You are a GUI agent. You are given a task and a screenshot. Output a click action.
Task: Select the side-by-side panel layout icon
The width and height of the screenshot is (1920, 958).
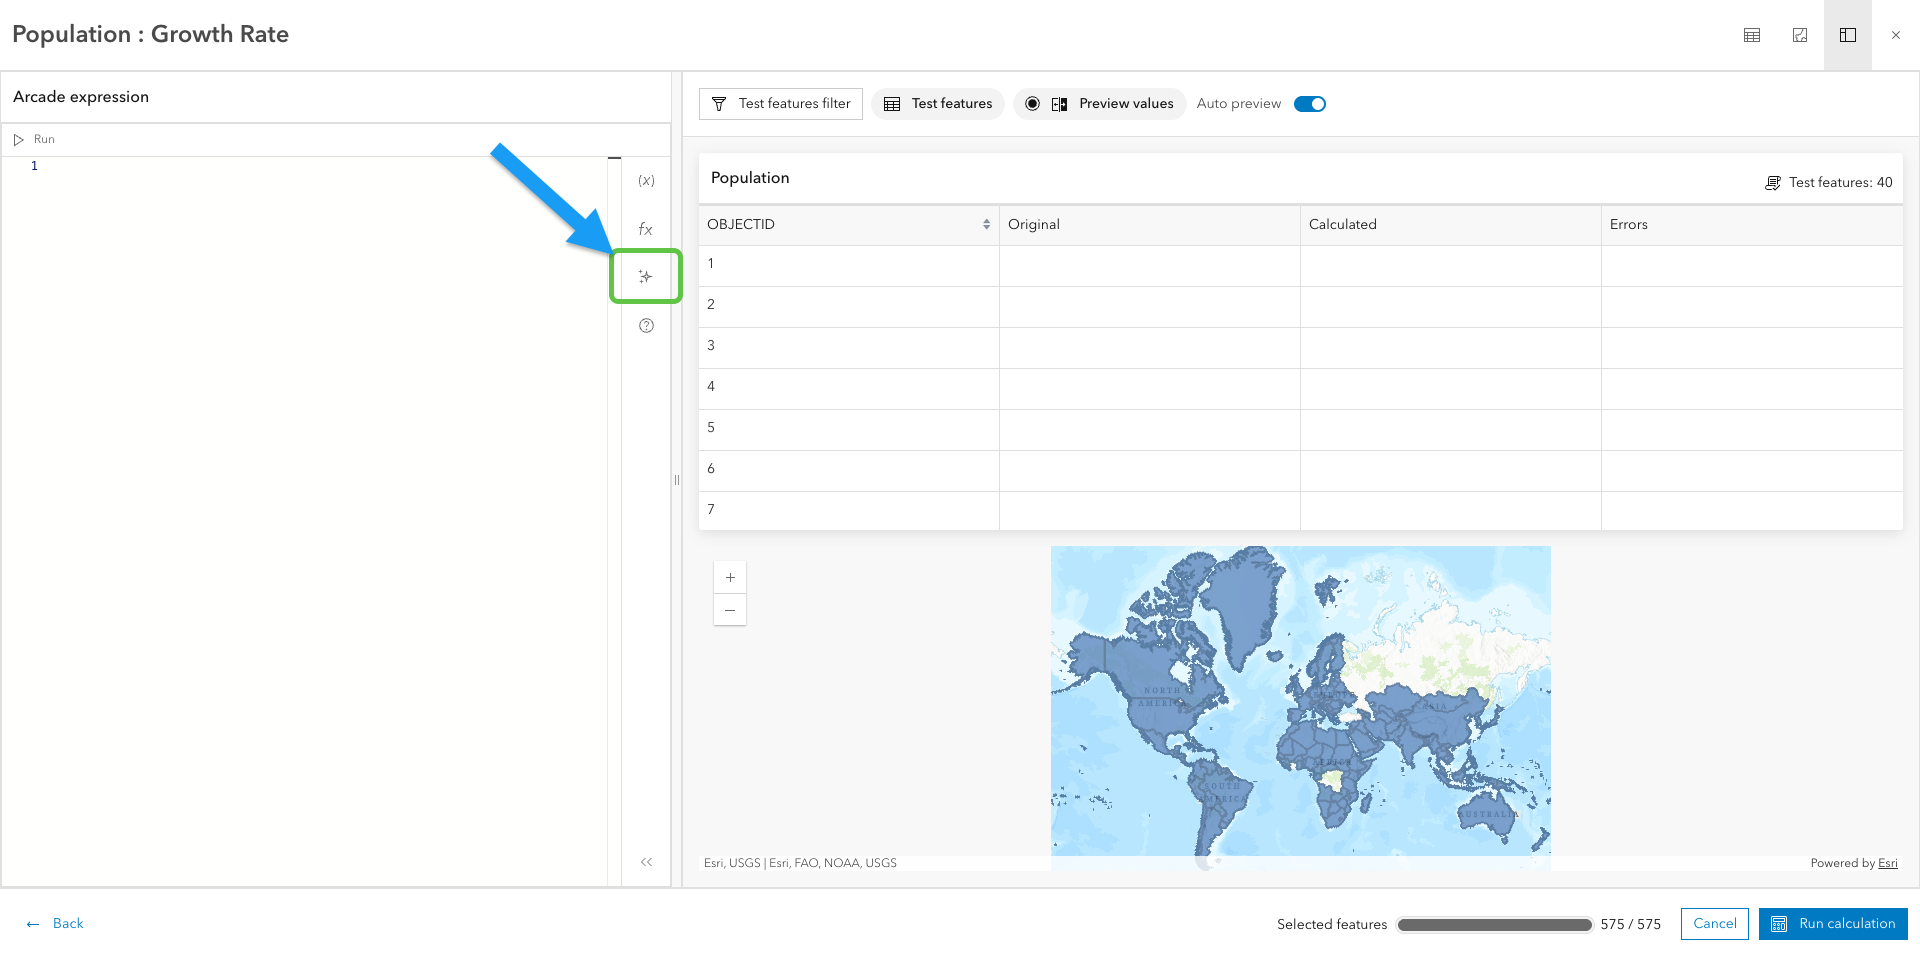1848,35
